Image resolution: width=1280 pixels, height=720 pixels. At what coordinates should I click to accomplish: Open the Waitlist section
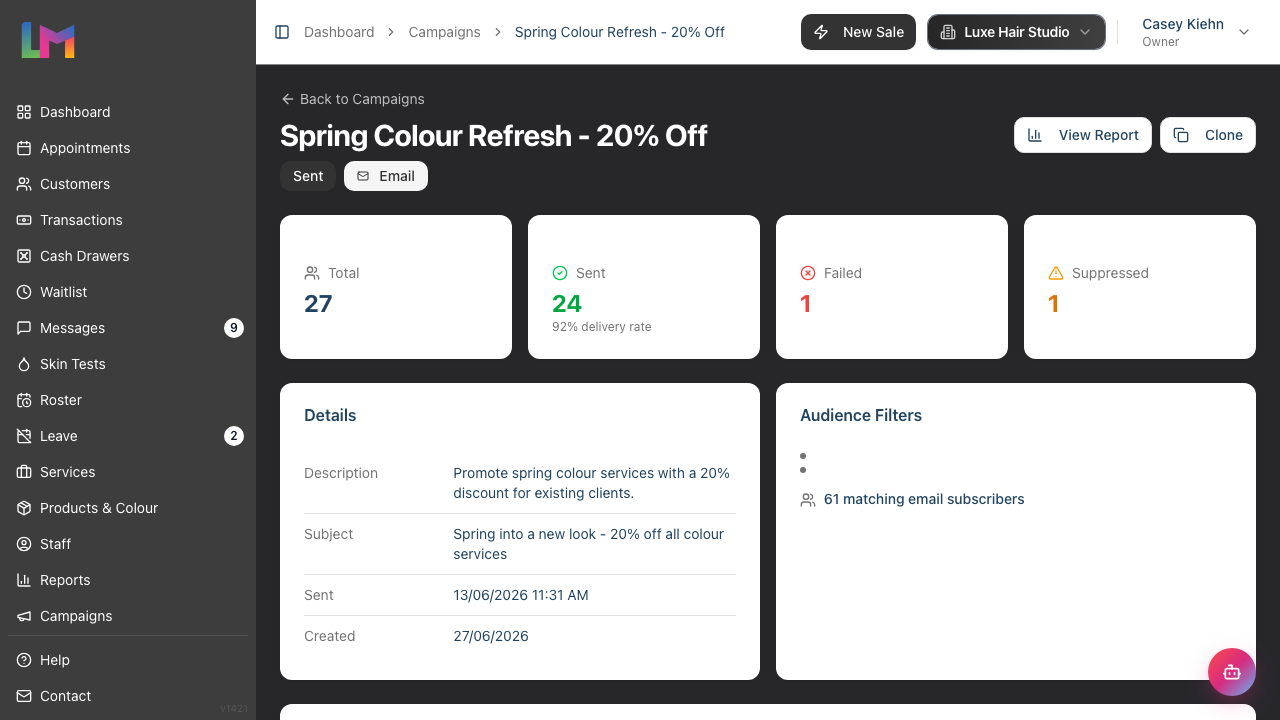tap(128, 292)
